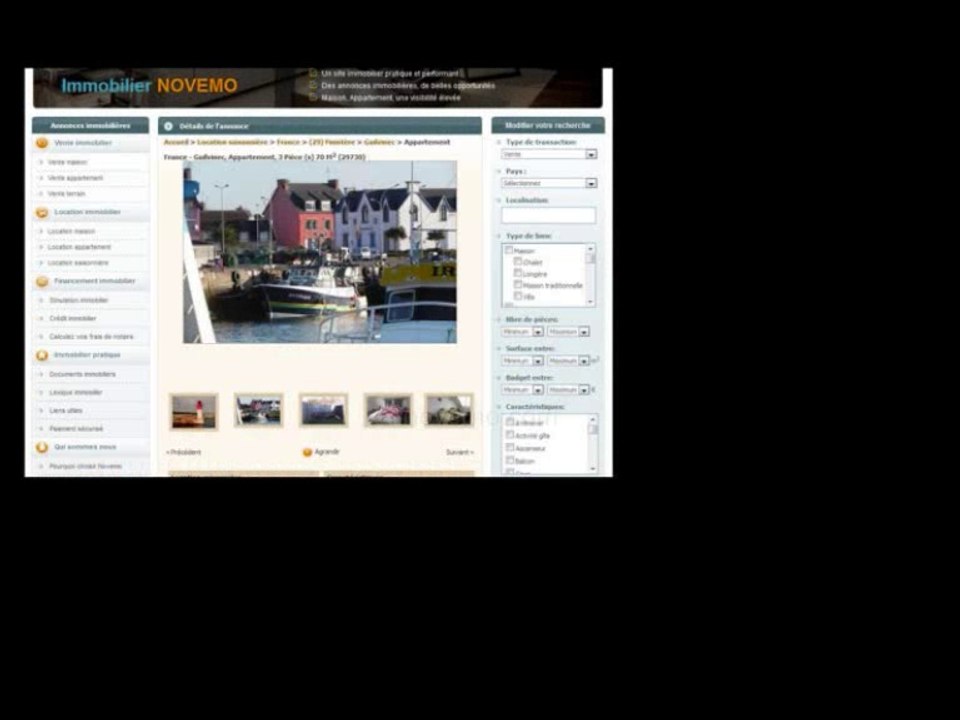Screen dimensions: 960x720
Task: Click the orange Agrandir magnifier icon
Action: tap(307, 452)
